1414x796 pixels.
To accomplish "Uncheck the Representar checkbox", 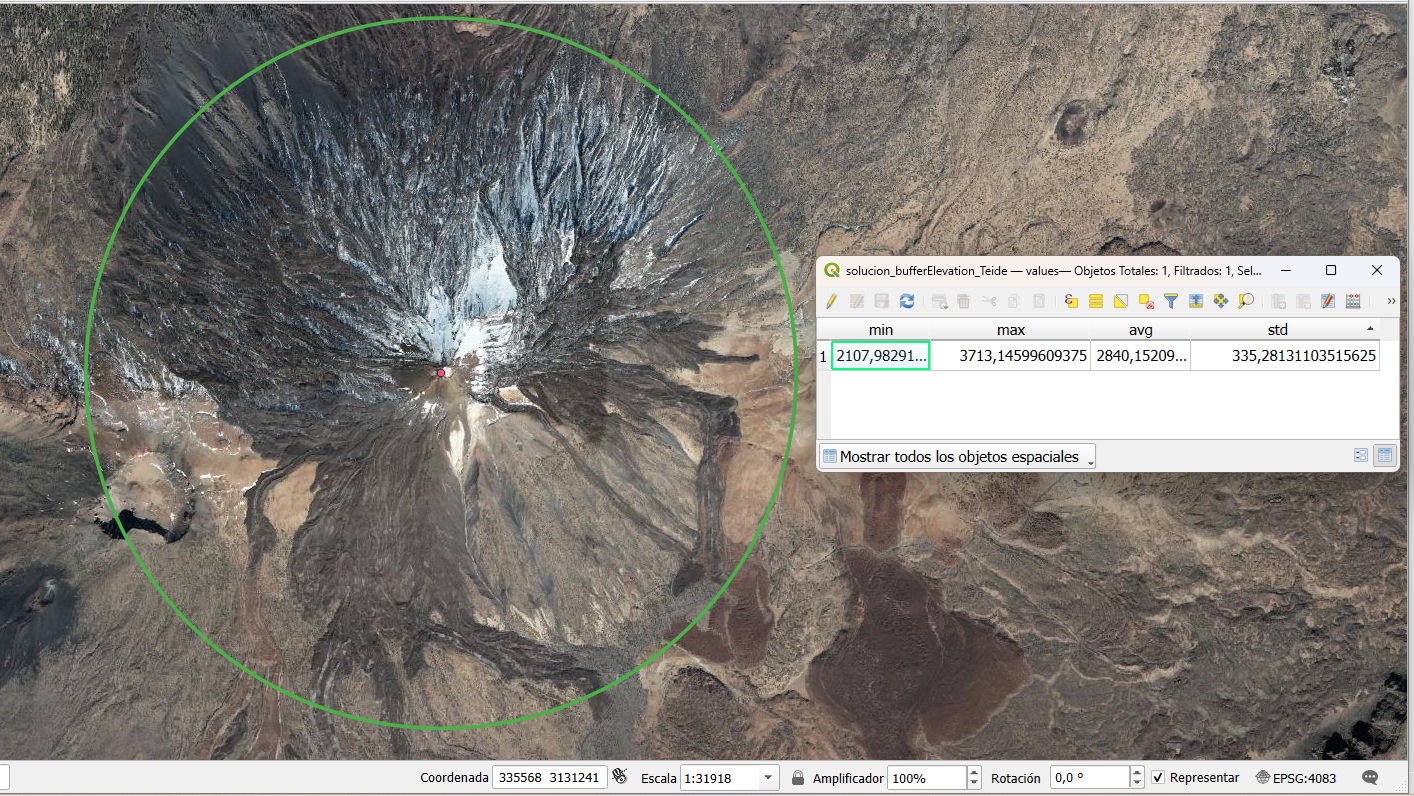I will (x=1158, y=777).
